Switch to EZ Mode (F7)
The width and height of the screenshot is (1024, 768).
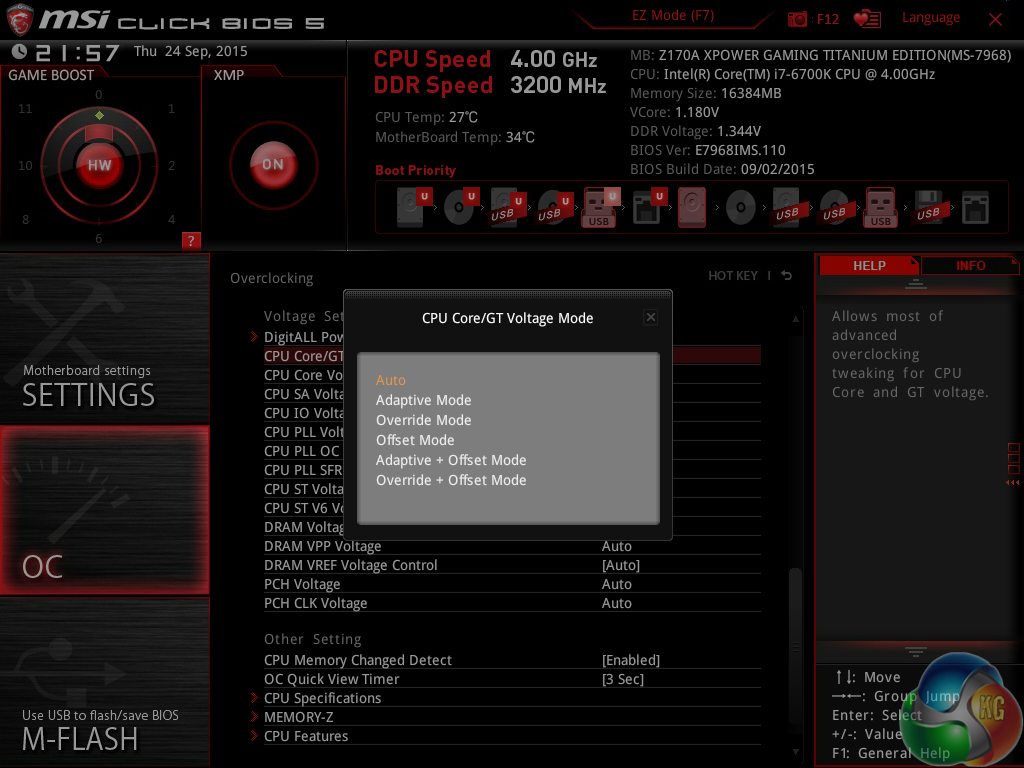click(673, 16)
